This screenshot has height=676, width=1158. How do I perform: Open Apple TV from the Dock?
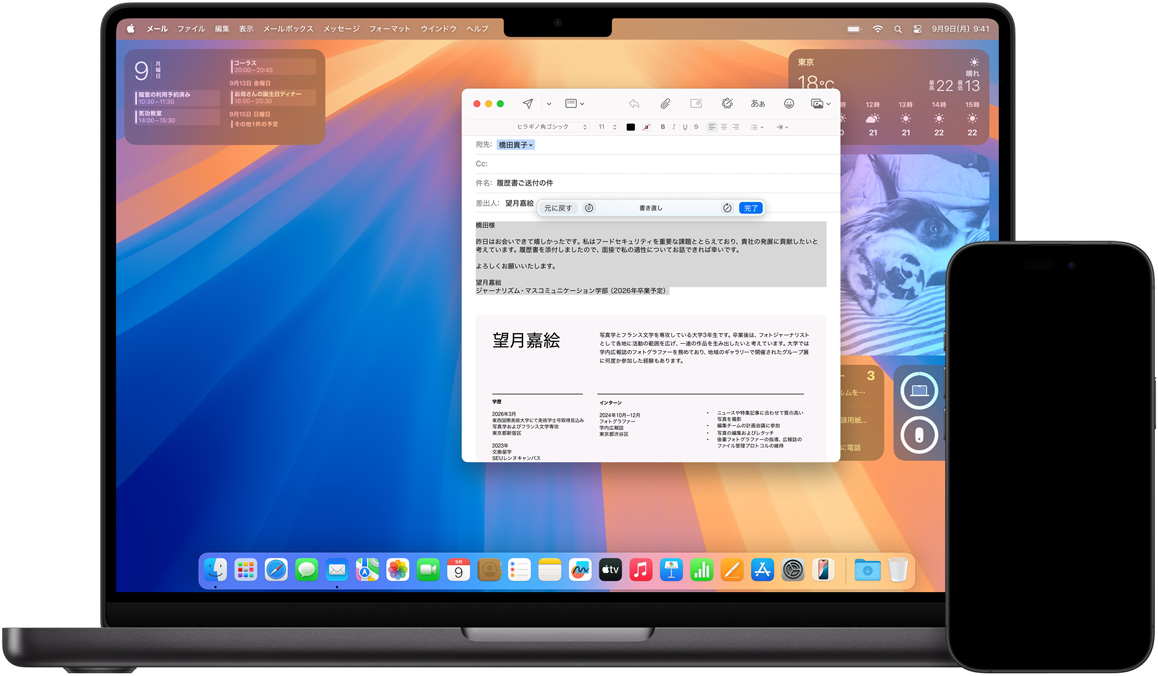click(x=610, y=570)
